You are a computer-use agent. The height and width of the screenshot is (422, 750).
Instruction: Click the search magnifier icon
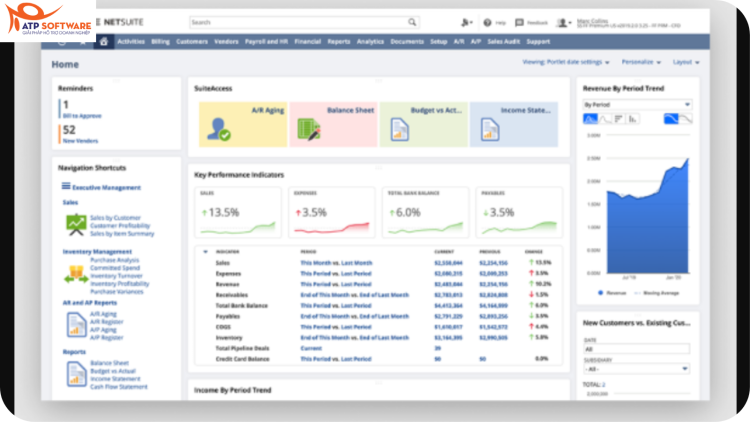[412, 22]
